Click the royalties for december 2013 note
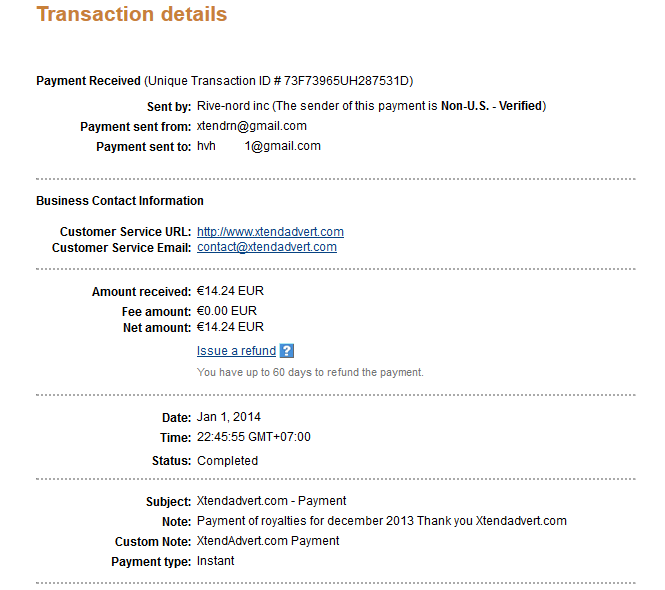 [x=382, y=521]
